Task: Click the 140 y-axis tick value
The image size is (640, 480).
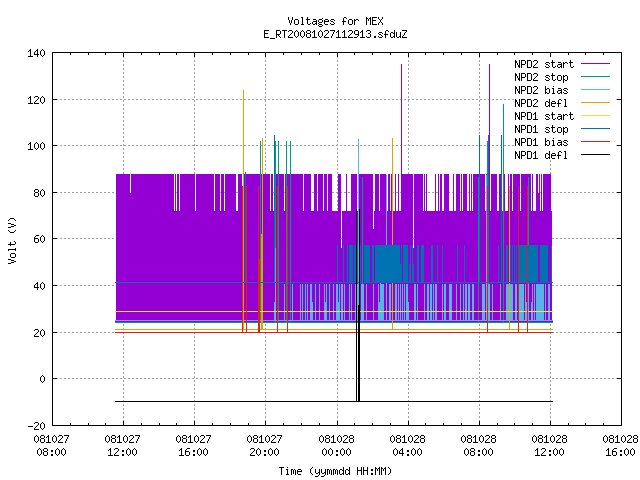Action: point(36,53)
